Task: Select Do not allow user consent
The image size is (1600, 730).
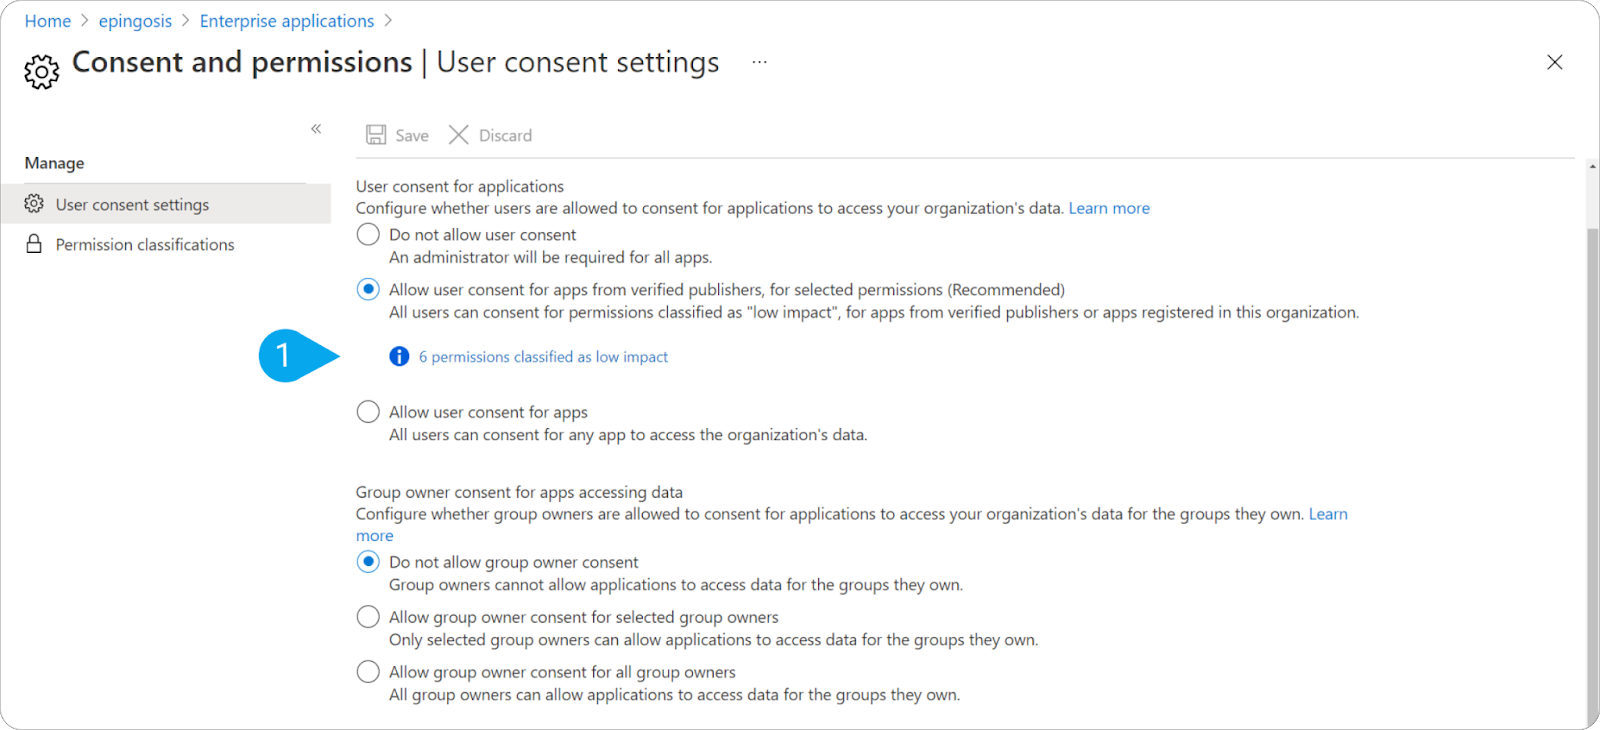Action: coord(368,234)
